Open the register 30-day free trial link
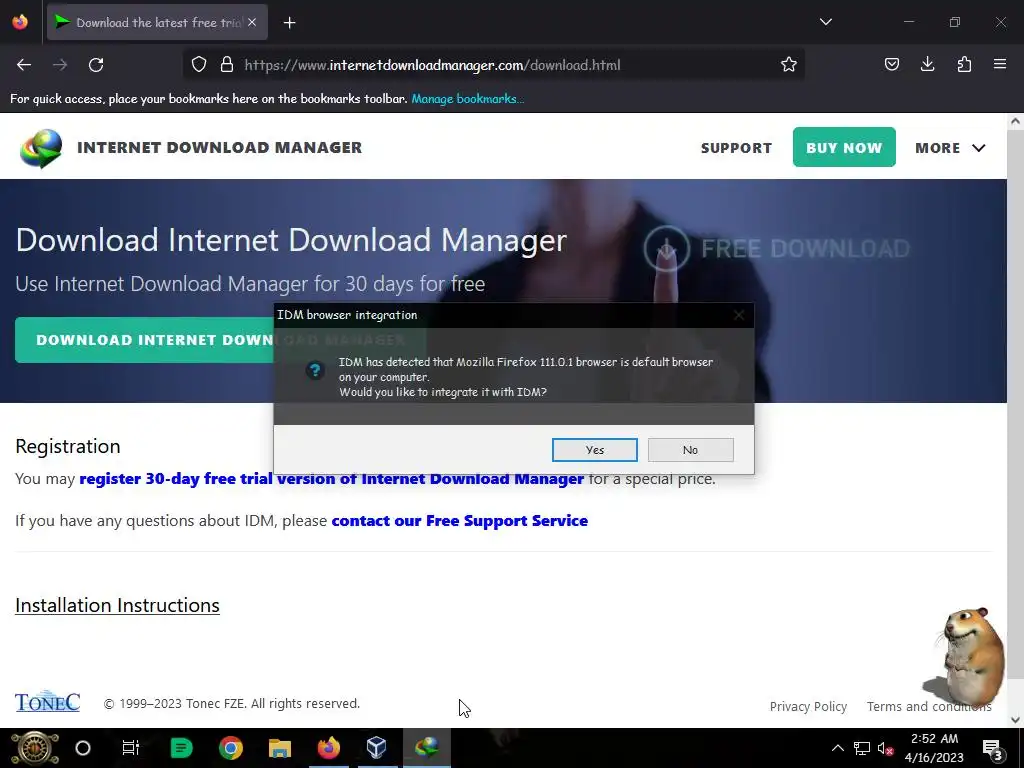1024x768 pixels. coord(331,479)
